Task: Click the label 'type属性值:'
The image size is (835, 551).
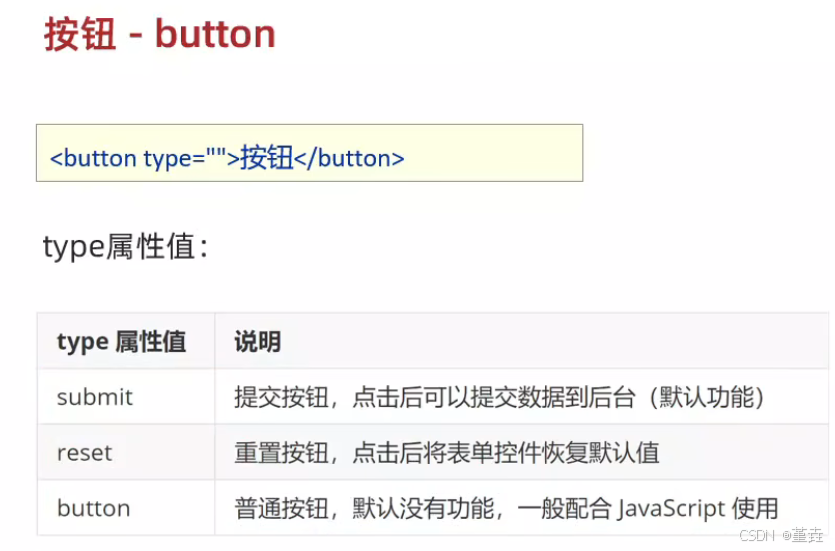Action: (126, 247)
